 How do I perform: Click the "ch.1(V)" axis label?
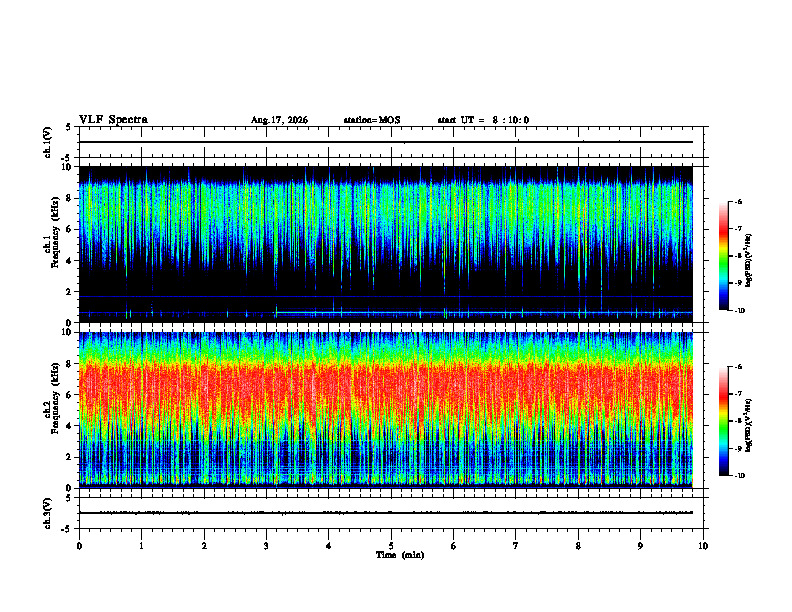pyautogui.click(x=48, y=142)
